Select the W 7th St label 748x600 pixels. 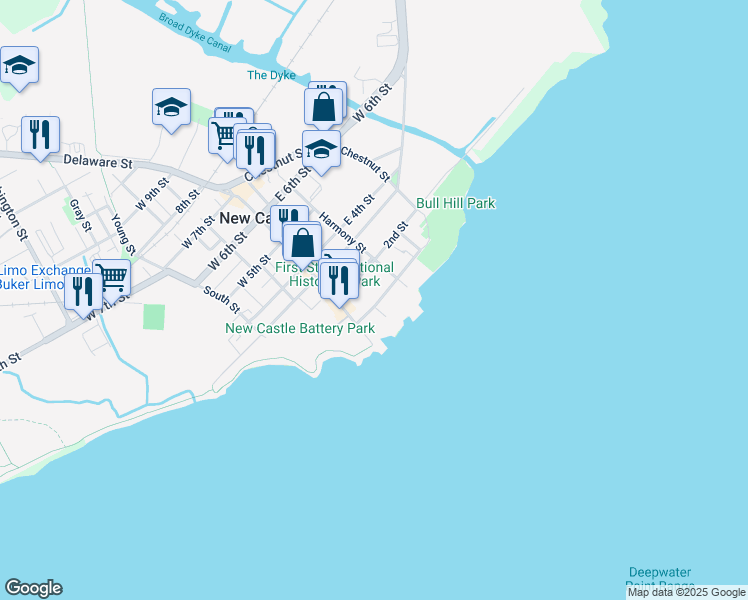198,232
